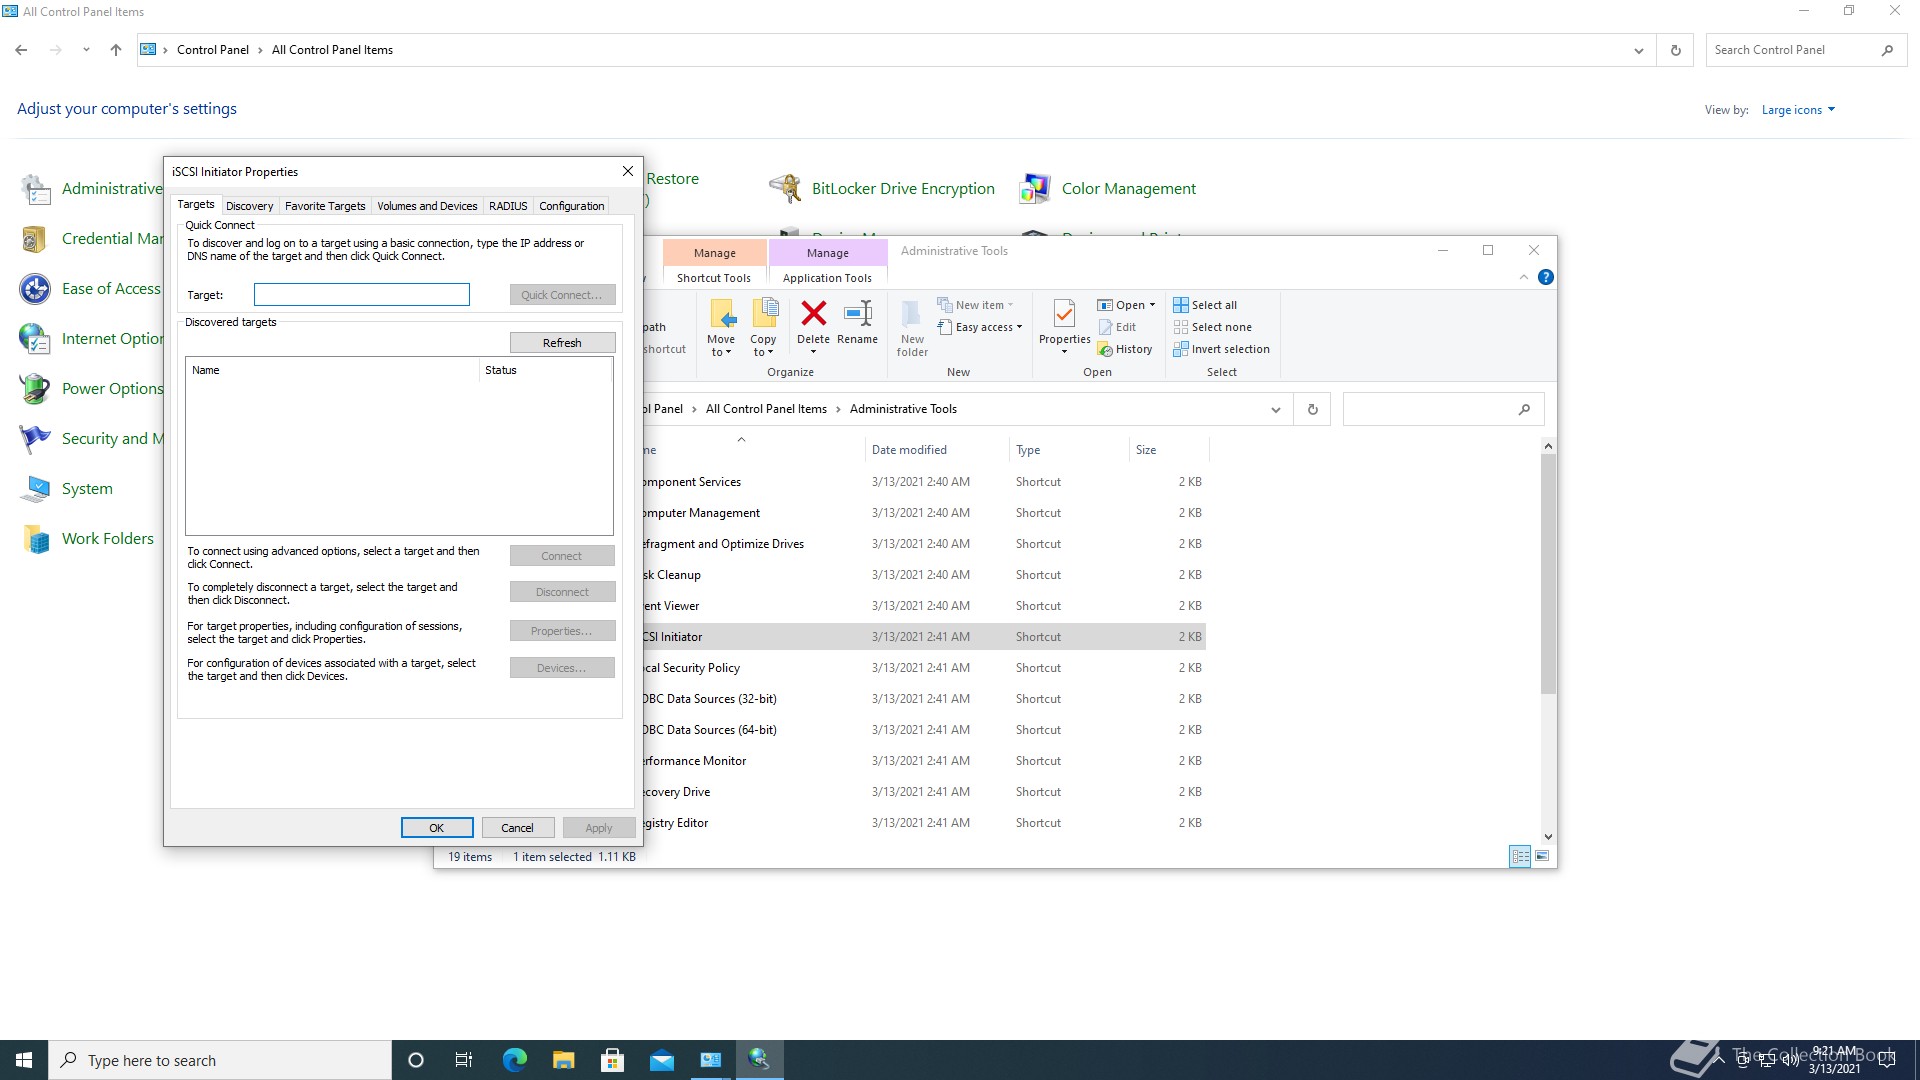Click the History item in ribbon
This screenshot has height=1080, width=1920.
(1125, 349)
